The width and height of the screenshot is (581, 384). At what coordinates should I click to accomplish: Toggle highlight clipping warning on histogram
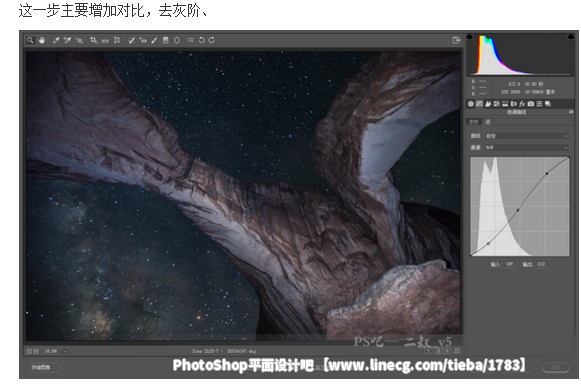[571, 36]
